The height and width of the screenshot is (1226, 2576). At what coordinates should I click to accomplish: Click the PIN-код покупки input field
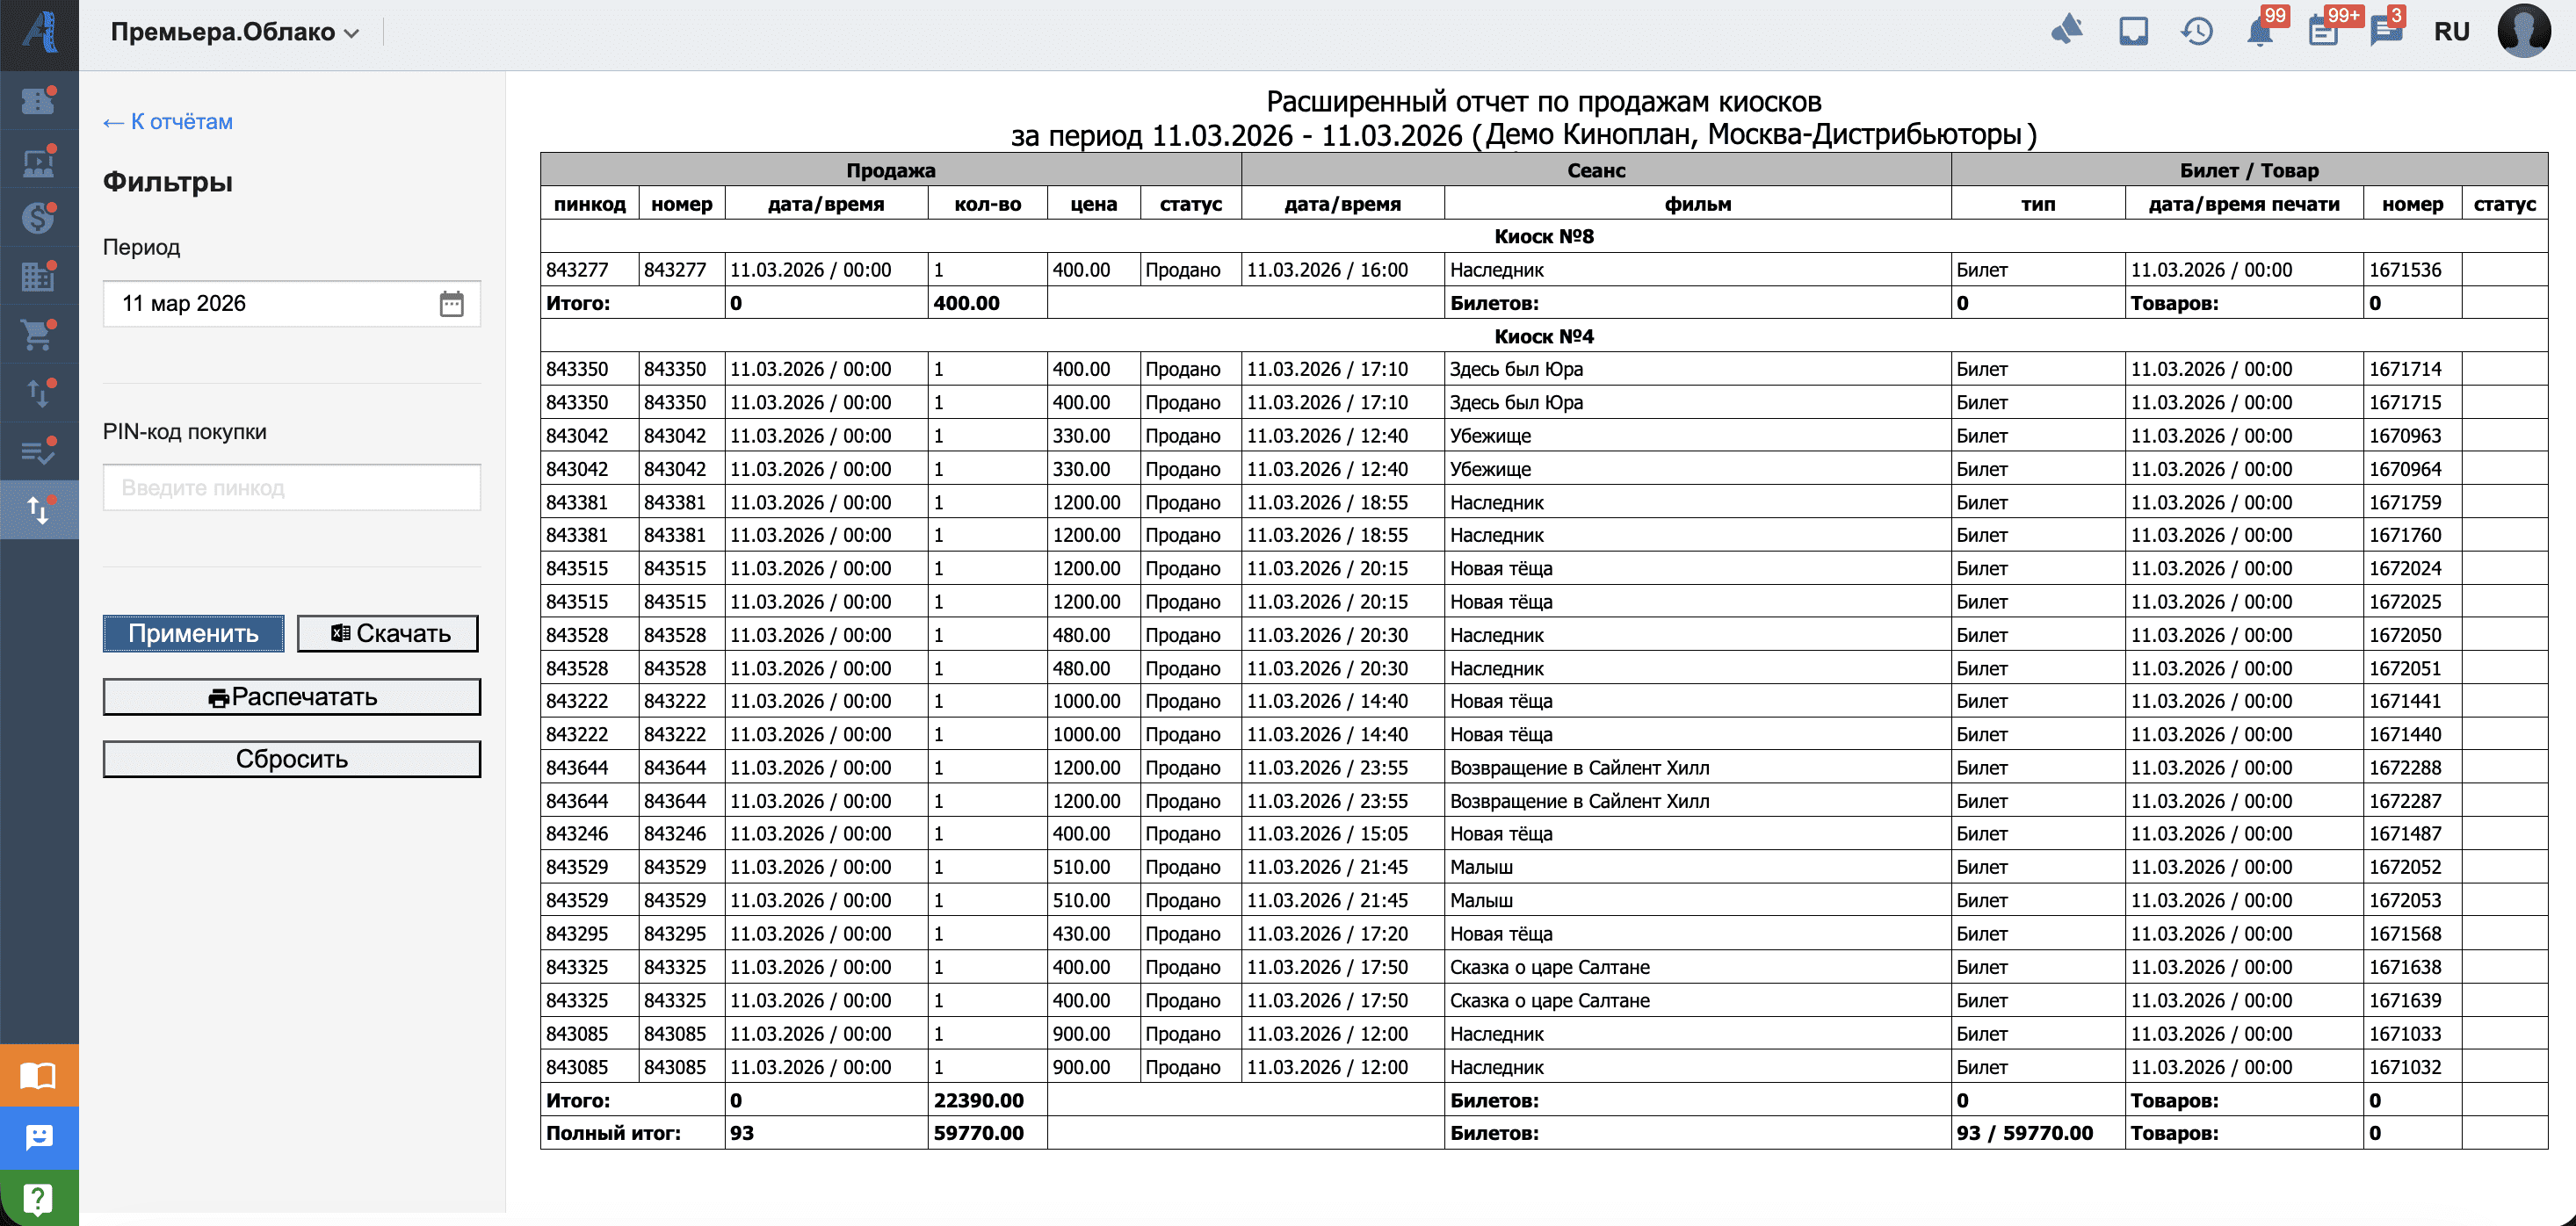(291, 487)
